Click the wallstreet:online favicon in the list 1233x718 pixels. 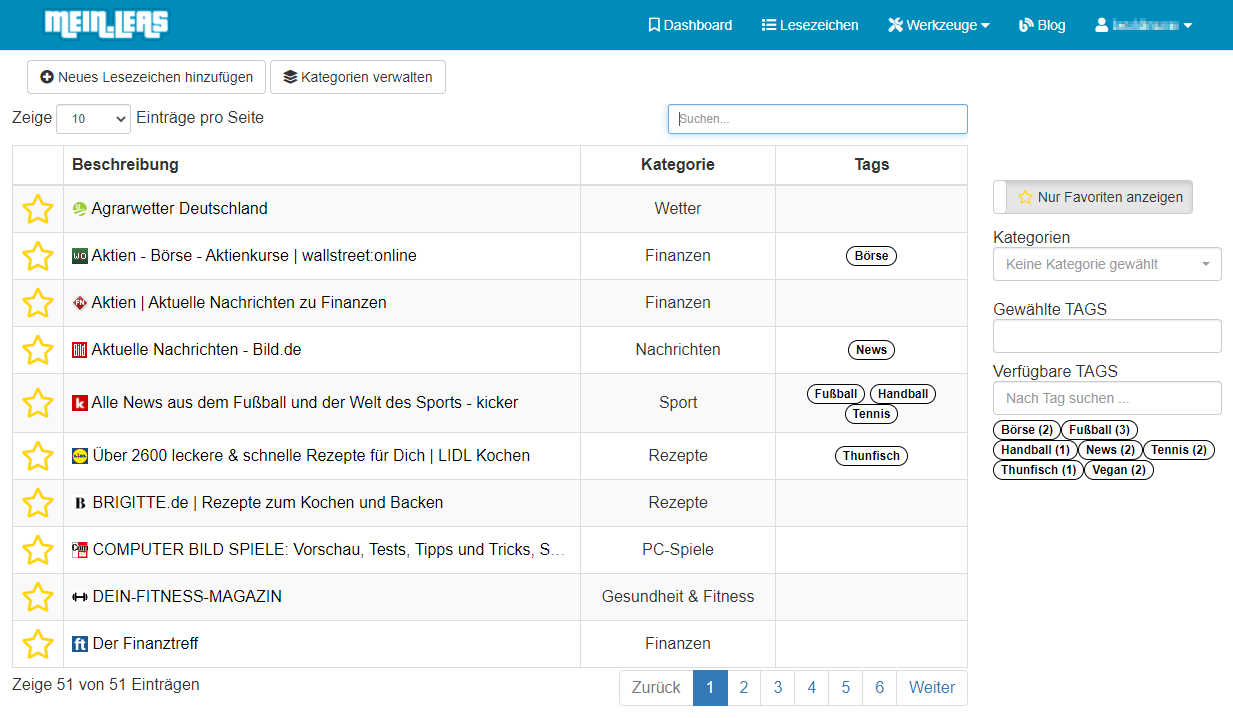pos(80,256)
